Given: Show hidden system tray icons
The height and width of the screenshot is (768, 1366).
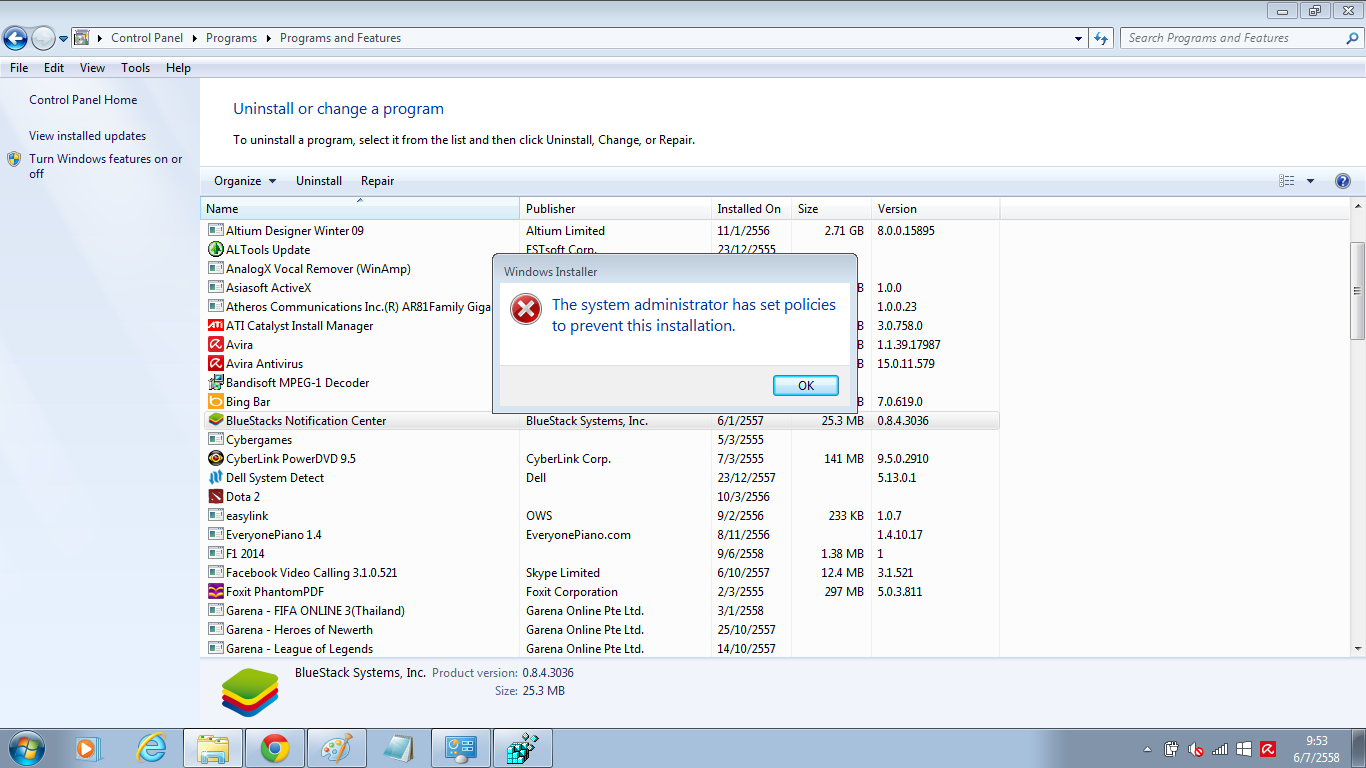Looking at the screenshot, I should (x=1146, y=749).
